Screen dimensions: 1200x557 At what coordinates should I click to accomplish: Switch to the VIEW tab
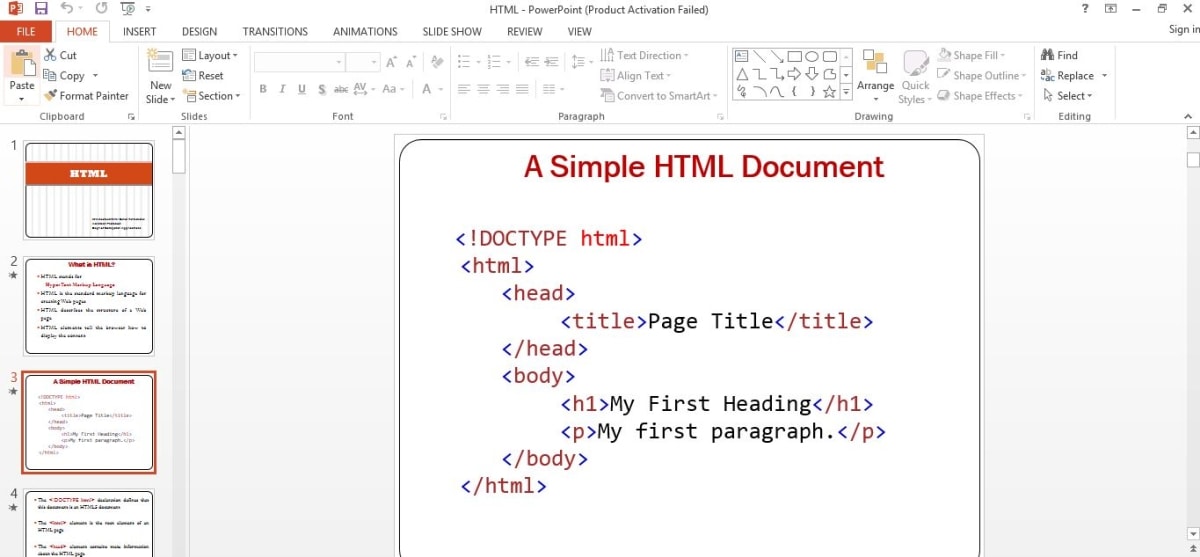click(580, 31)
